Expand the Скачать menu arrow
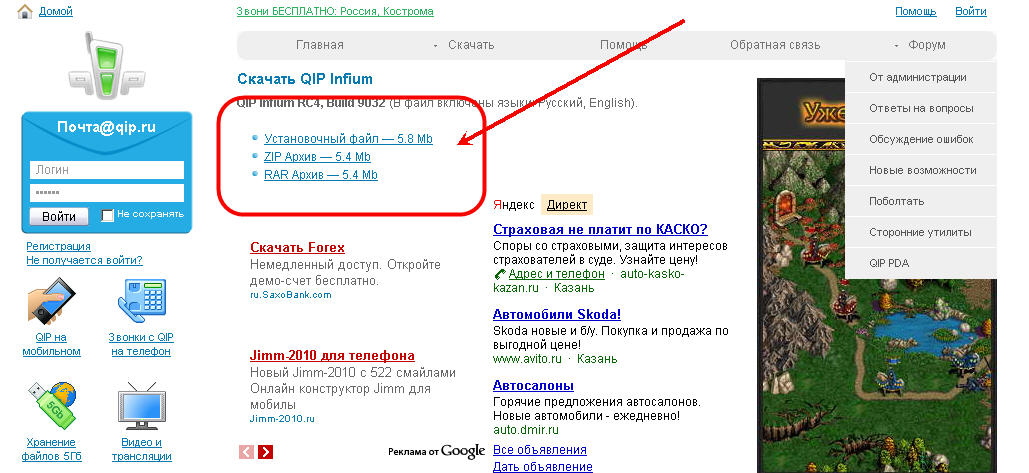Image resolution: width=1029 pixels, height=473 pixels. 435,46
